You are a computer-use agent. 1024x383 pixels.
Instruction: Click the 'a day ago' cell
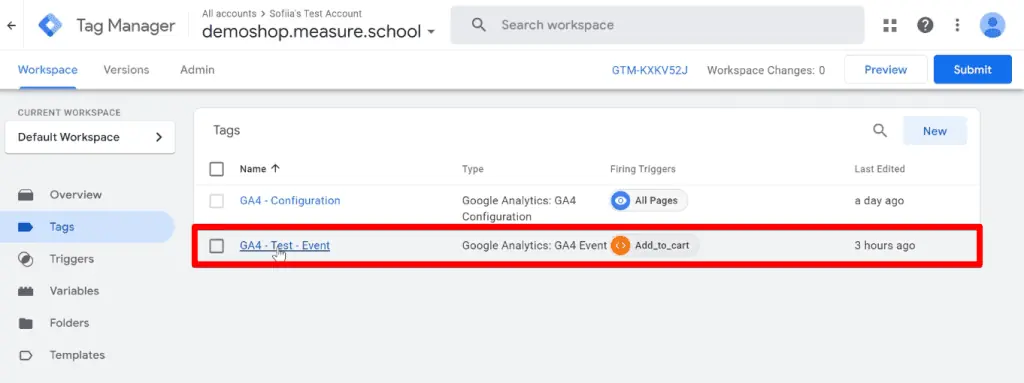tap(879, 201)
